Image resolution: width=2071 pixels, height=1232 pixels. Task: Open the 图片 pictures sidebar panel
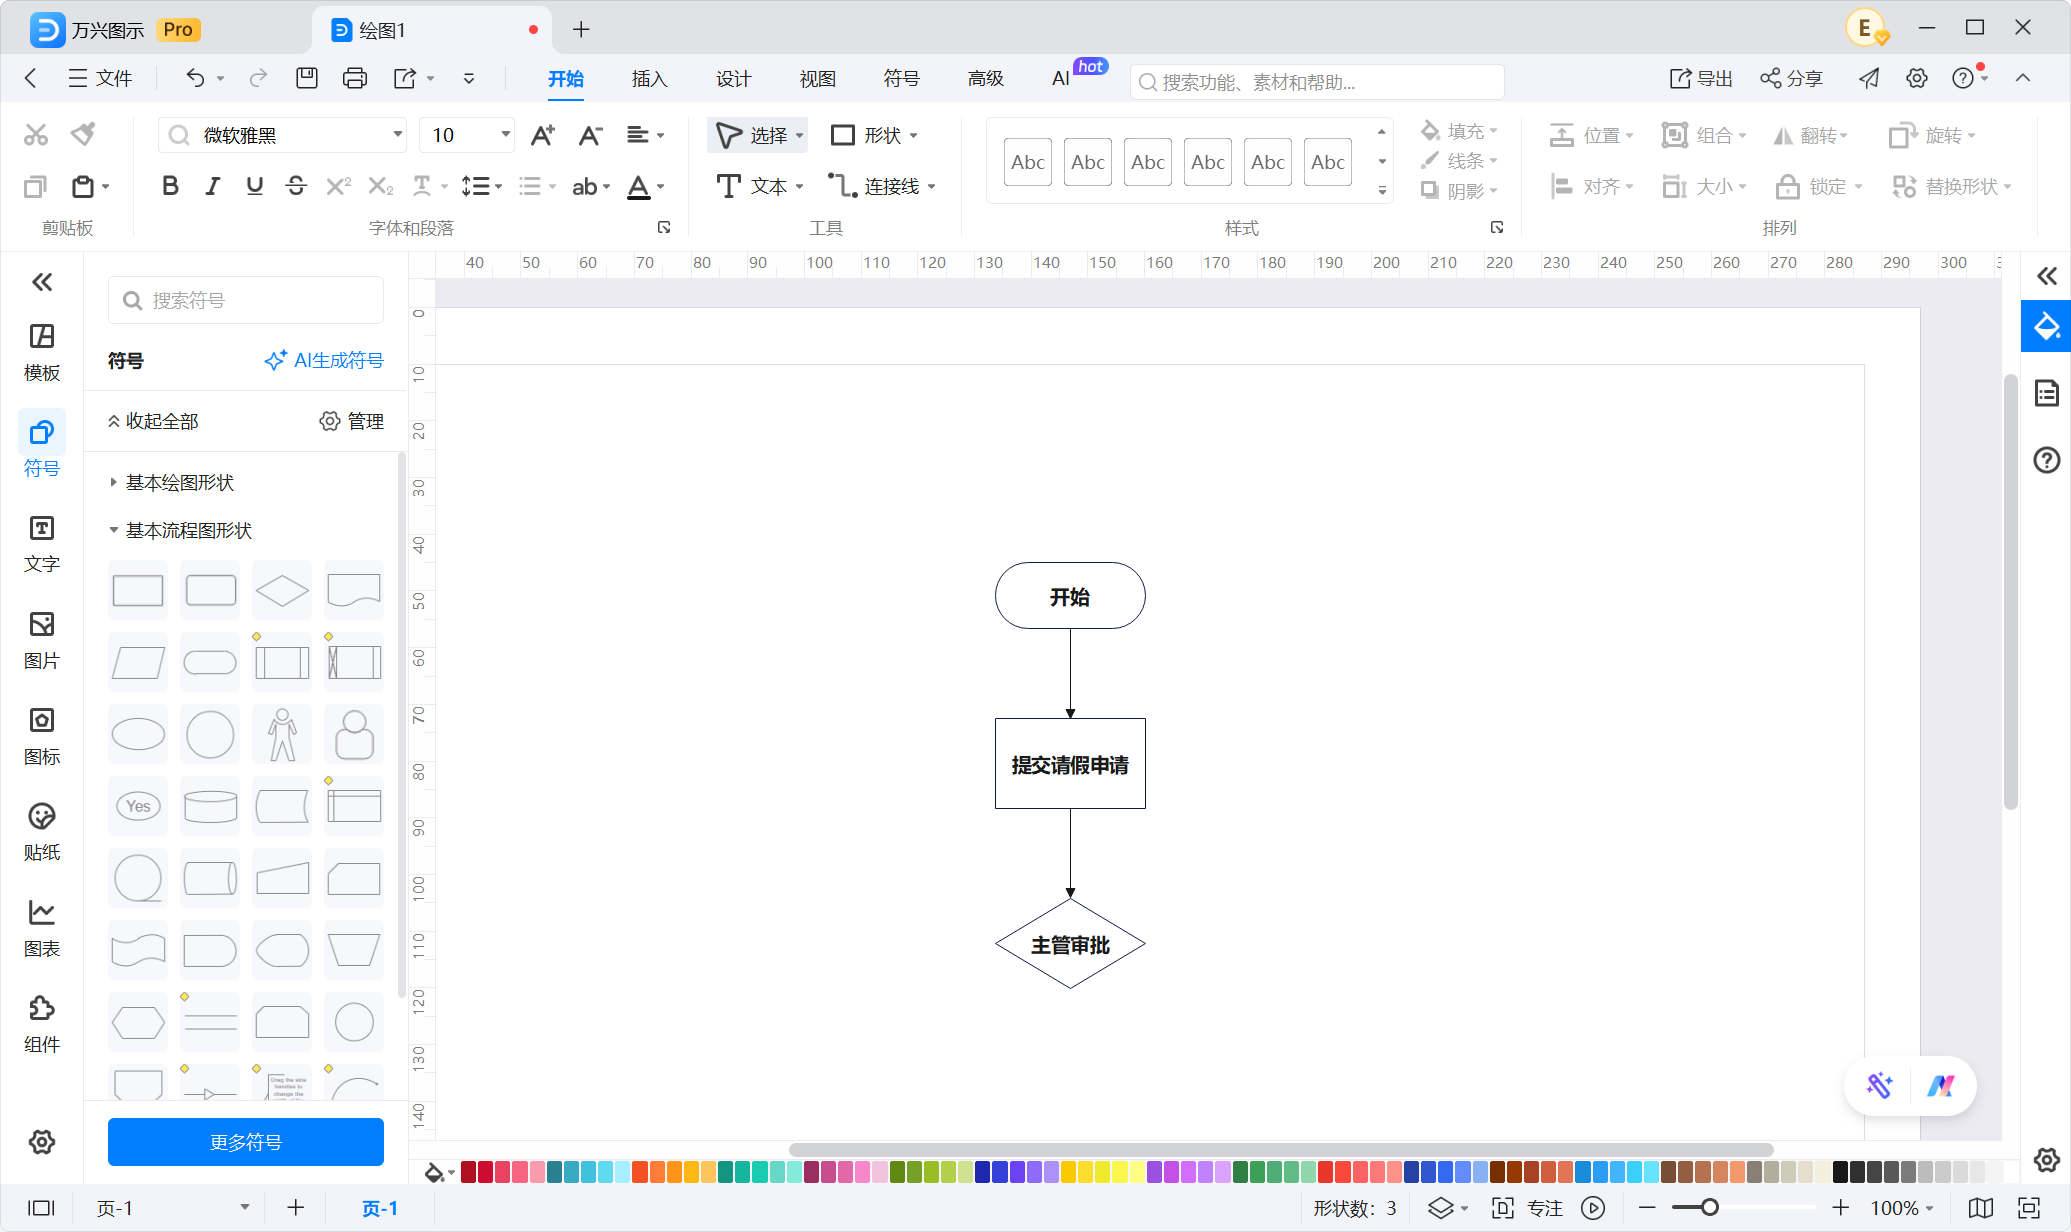pos(42,640)
